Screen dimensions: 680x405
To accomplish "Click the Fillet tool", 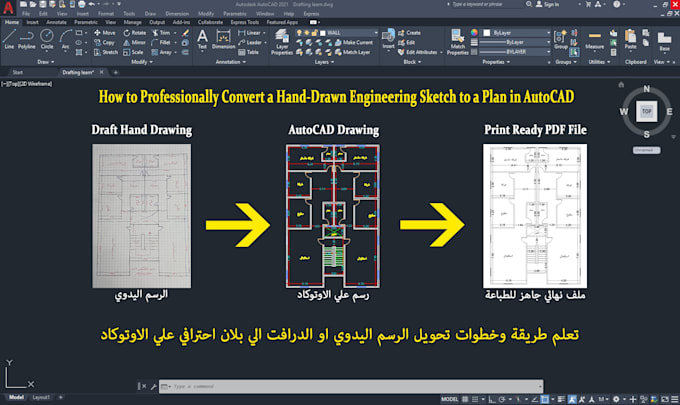I will [x=161, y=42].
